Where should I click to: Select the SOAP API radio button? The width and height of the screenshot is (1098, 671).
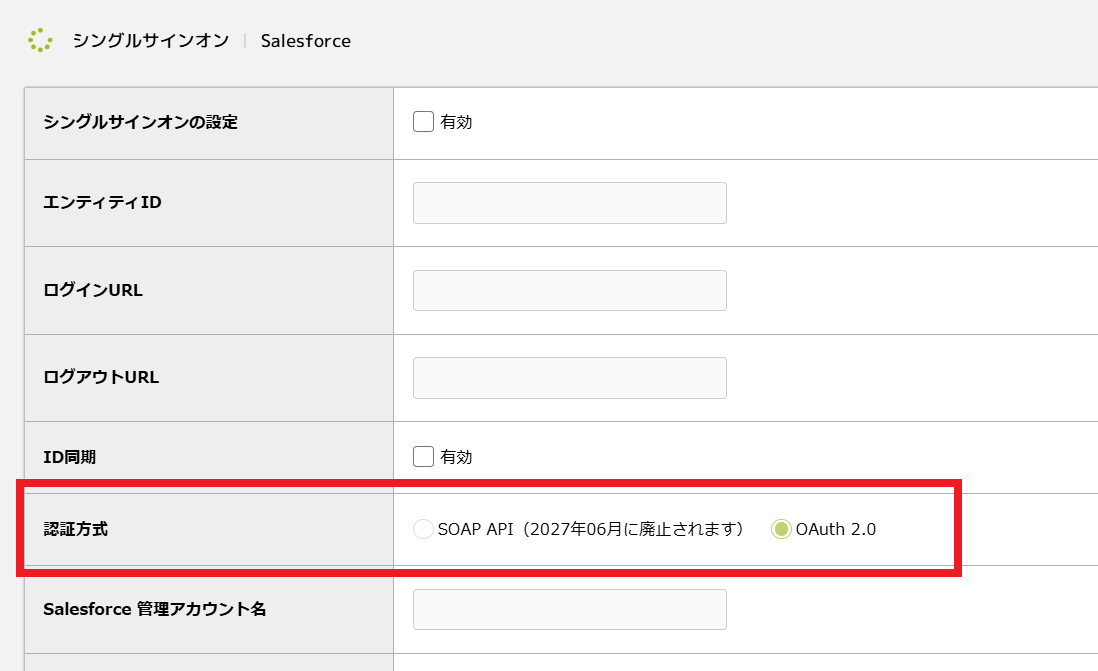pyautogui.click(x=423, y=529)
